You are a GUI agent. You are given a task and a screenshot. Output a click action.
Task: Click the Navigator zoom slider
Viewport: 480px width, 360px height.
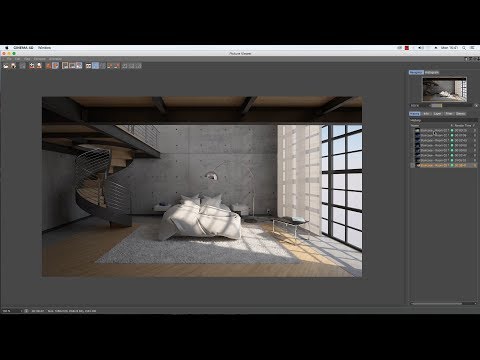(450, 105)
